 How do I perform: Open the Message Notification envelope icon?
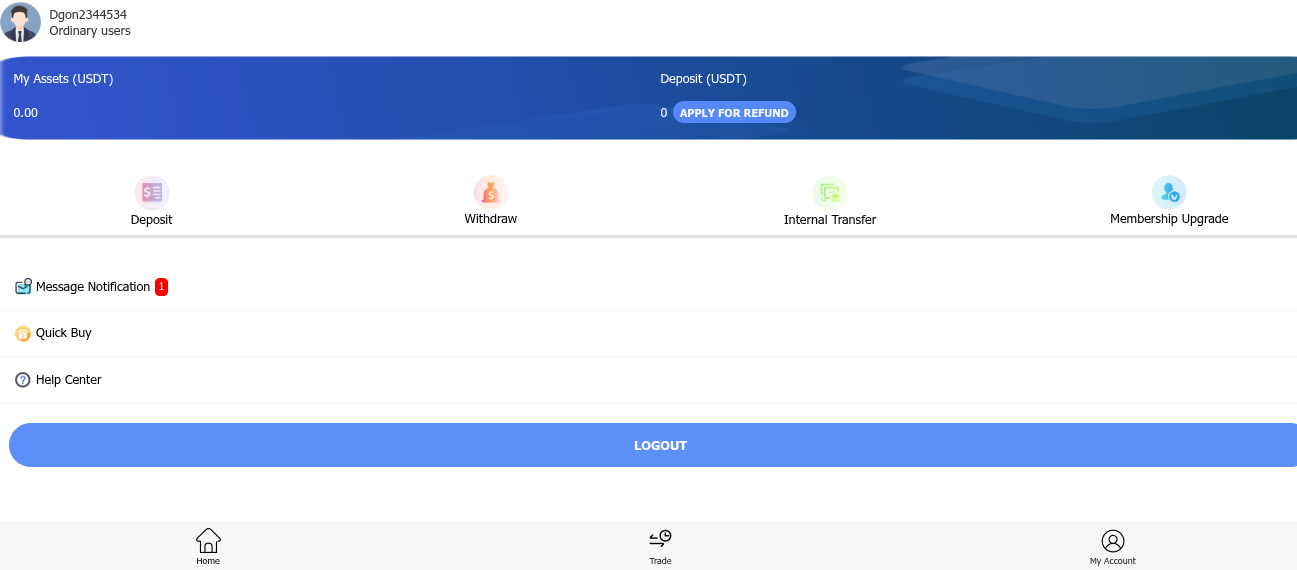click(x=23, y=287)
